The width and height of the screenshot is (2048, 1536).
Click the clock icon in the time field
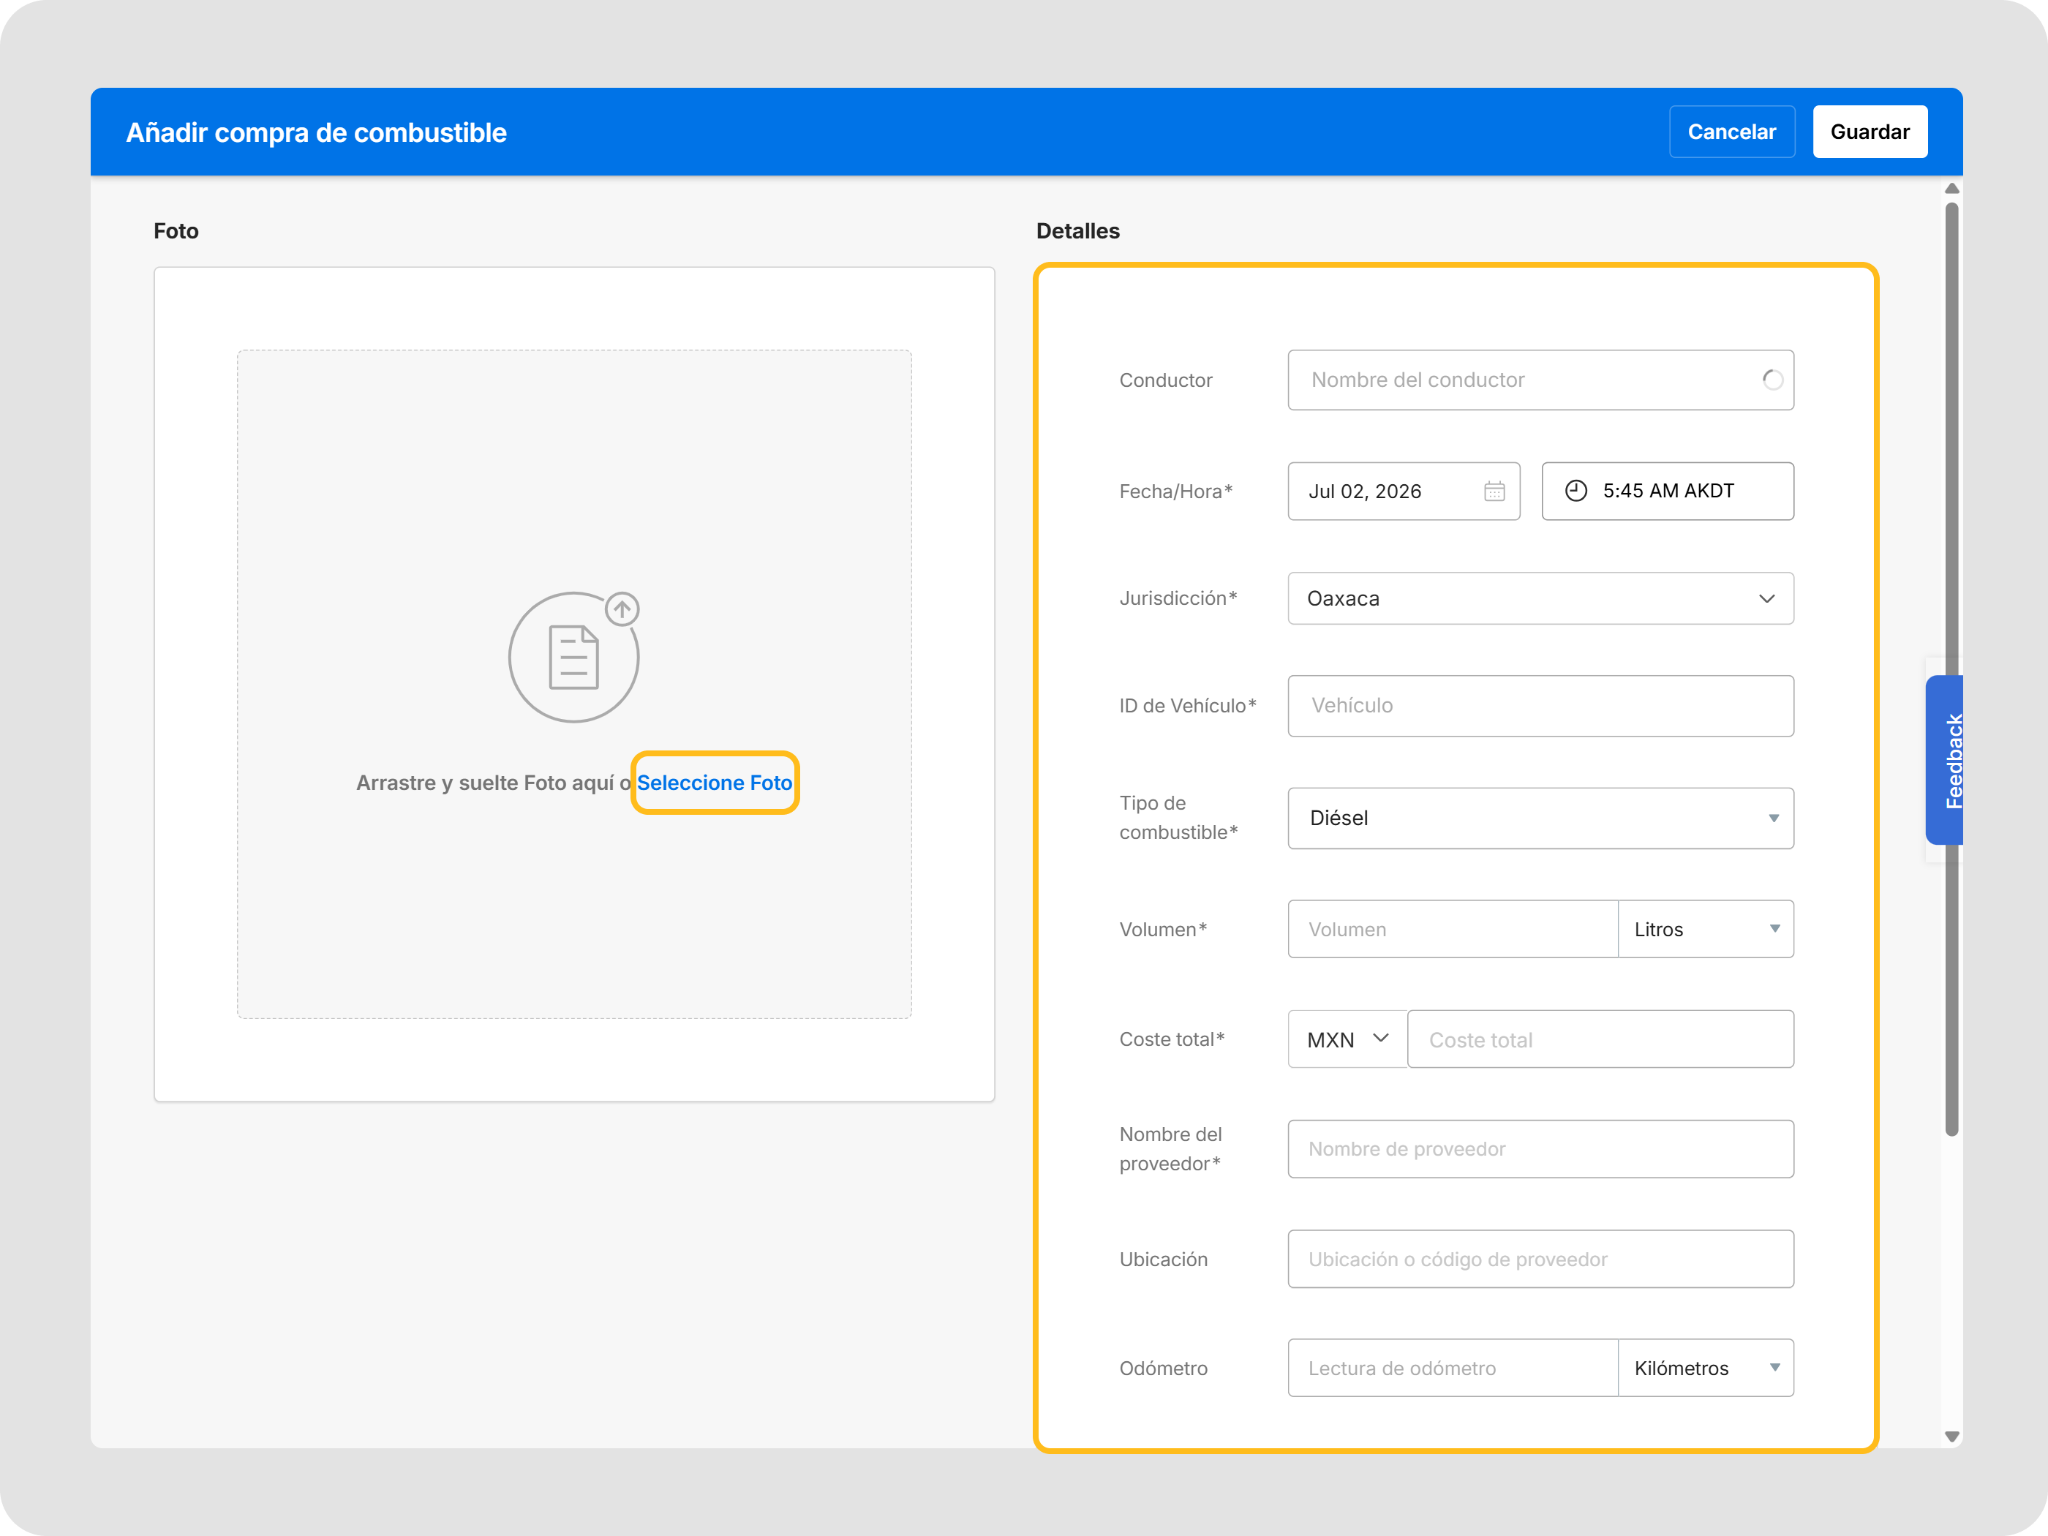point(1576,491)
